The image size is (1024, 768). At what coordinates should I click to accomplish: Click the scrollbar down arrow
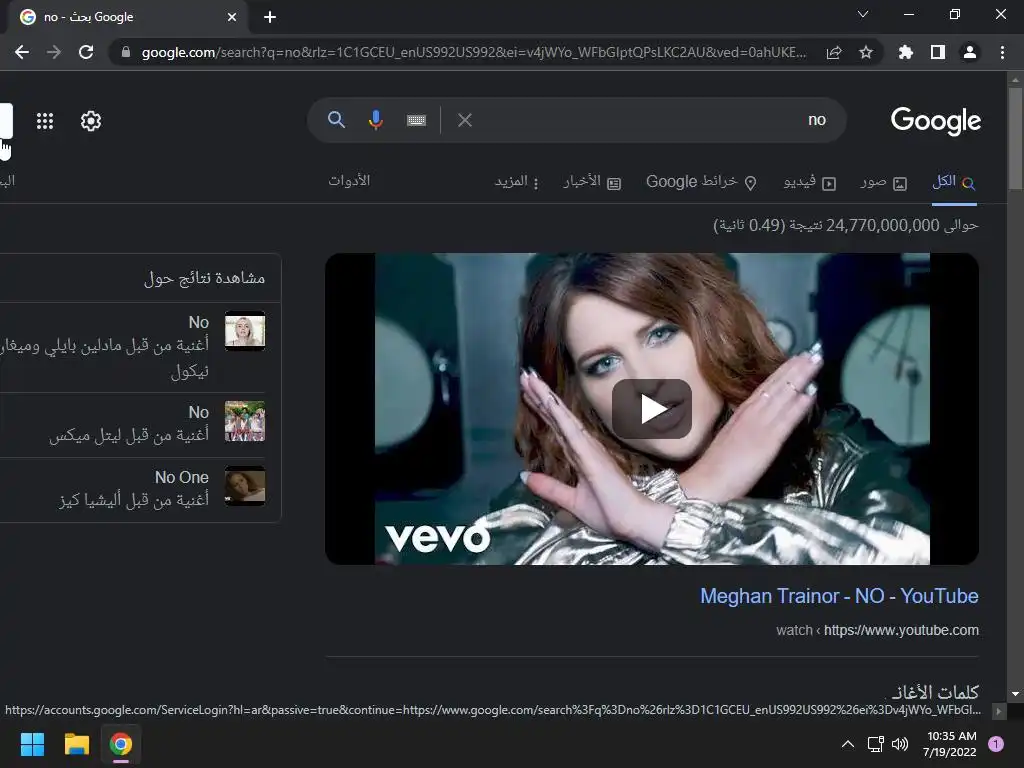pyautogui.click(x=1015, y=694)
